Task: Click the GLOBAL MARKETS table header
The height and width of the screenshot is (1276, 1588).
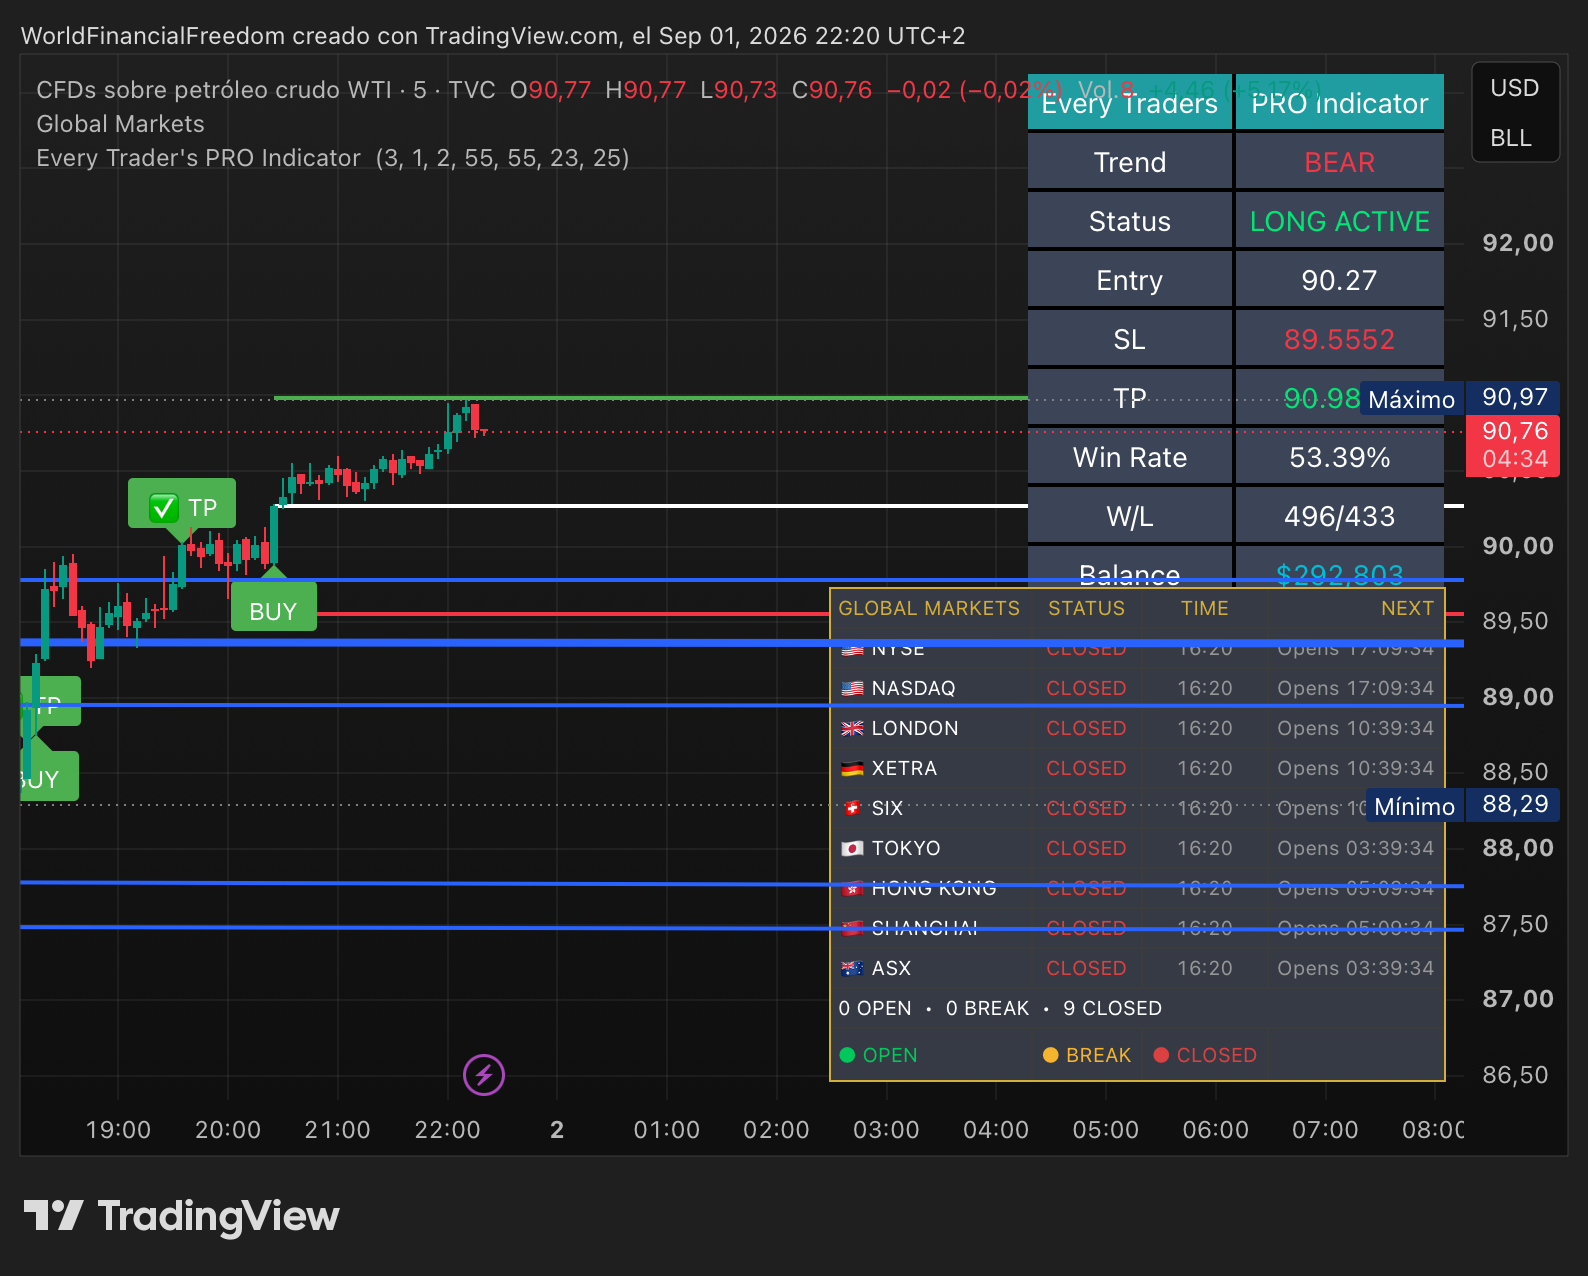Action: click(x=929, y=608)
